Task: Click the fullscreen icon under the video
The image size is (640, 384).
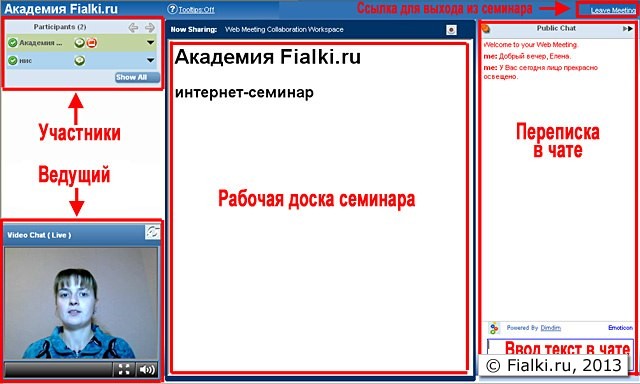Action: coord(124,369)
